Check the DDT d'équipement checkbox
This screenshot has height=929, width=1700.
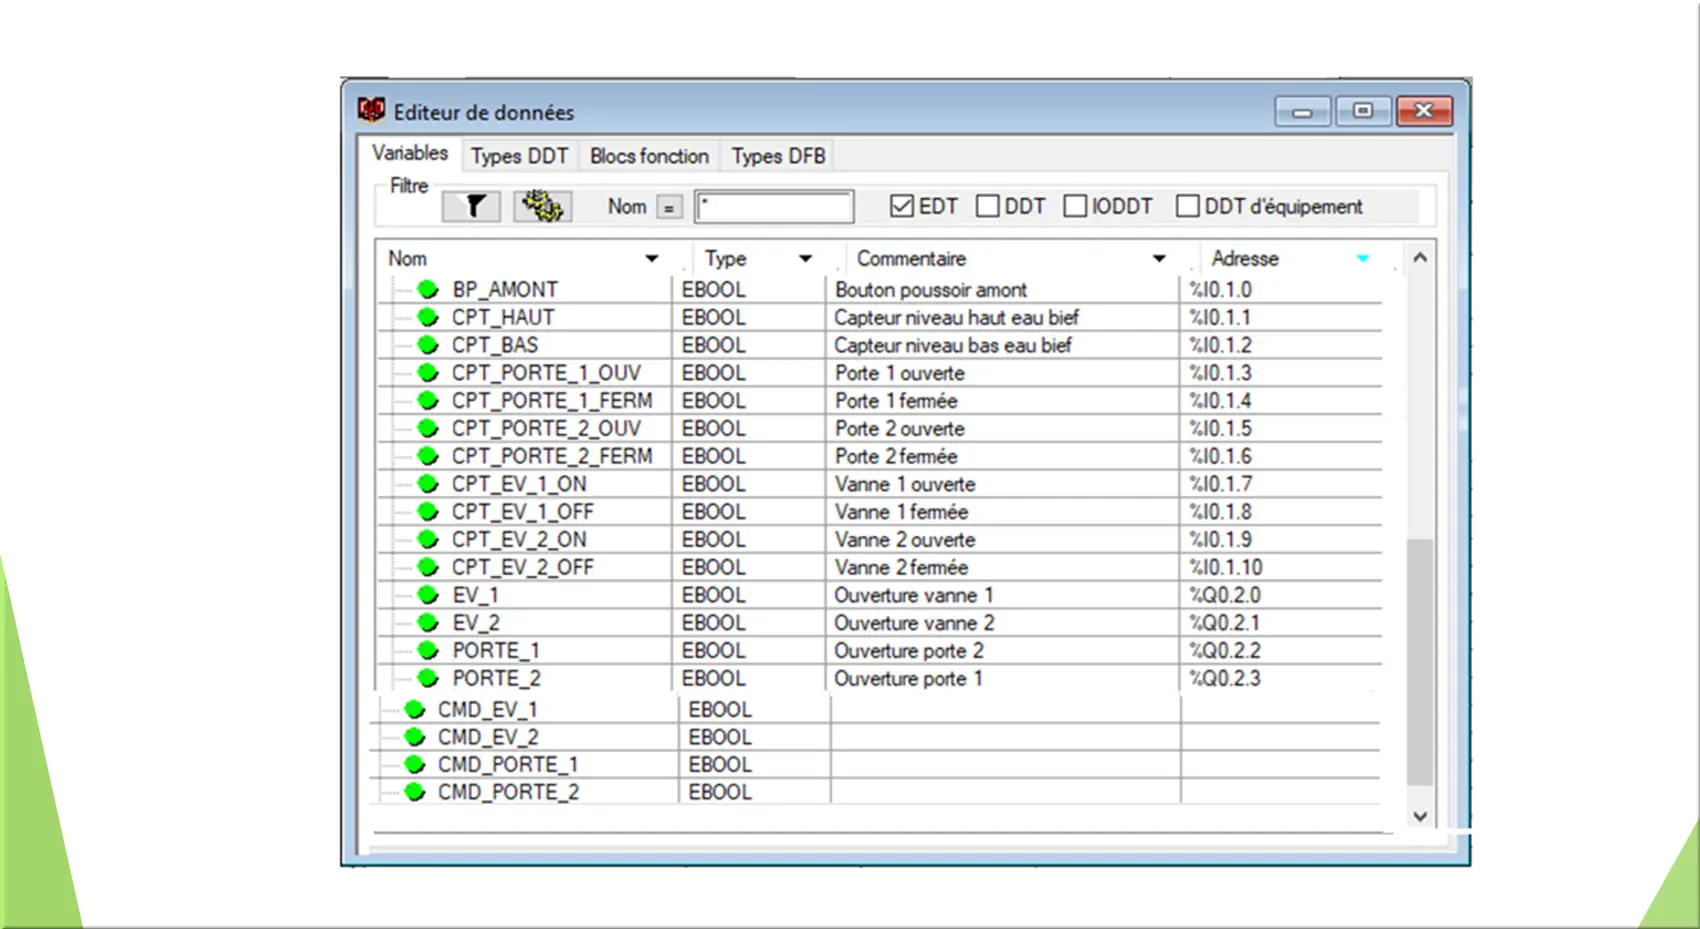coord(1188,206)
